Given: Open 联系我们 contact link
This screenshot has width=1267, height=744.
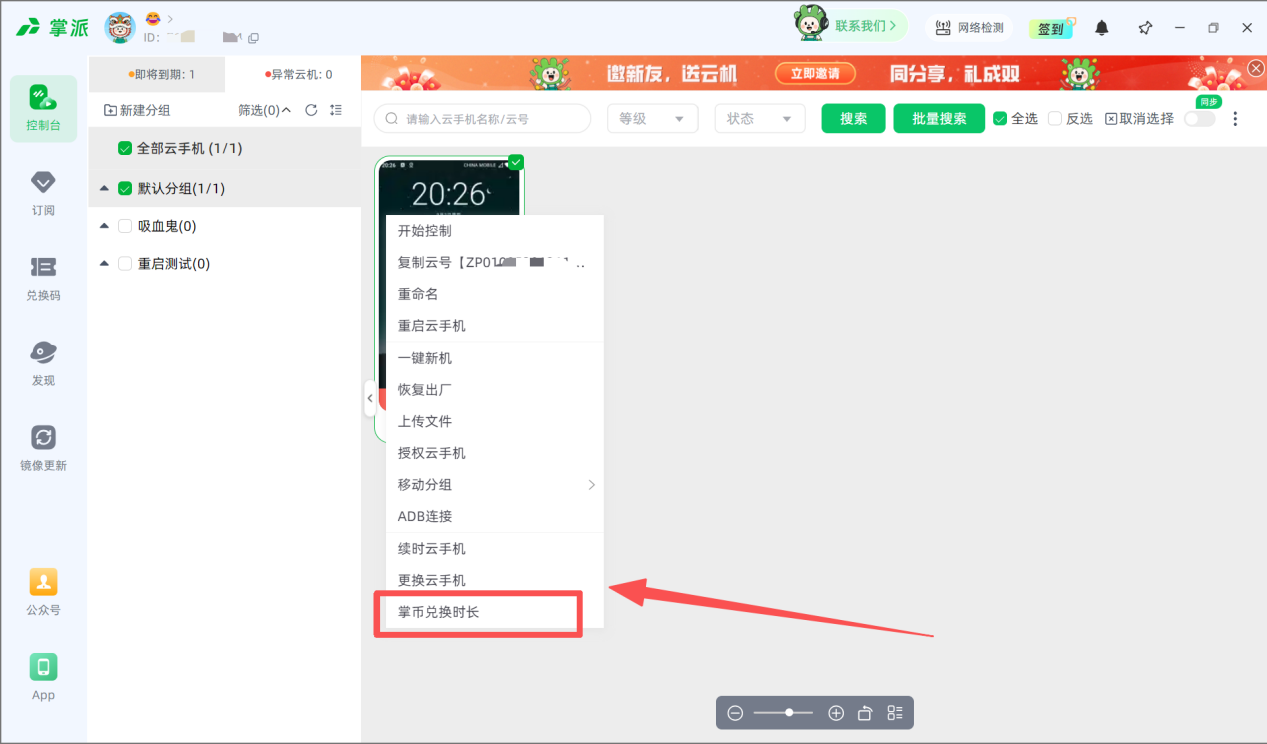Looking at the screenshot, I should click(865, 26).
